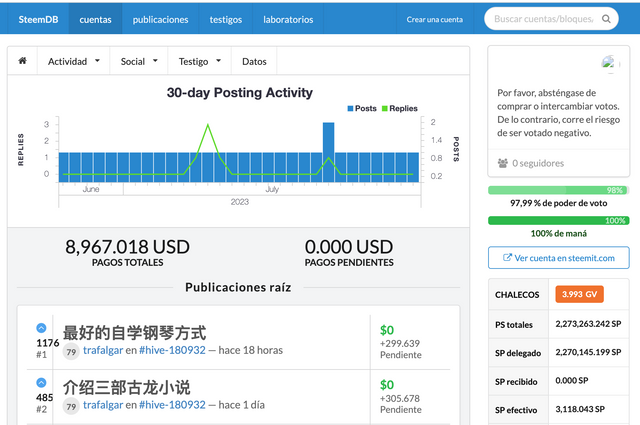Click the 97,99 % de poder de voto label
The image size is (640, 425).
(558, 203)
